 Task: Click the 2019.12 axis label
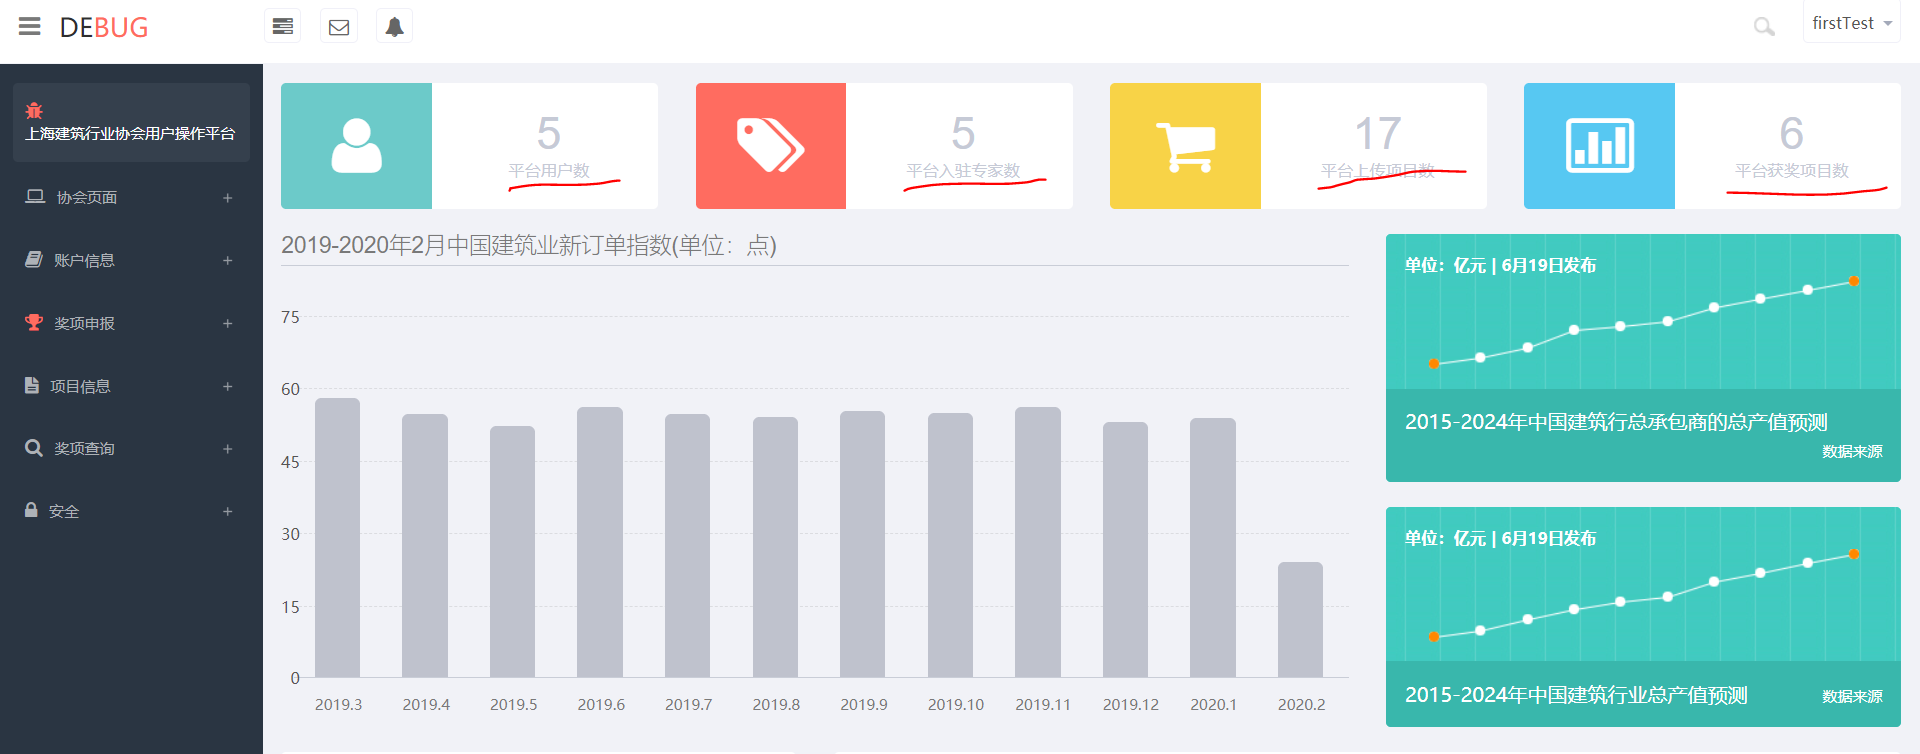coord(1131,705)
